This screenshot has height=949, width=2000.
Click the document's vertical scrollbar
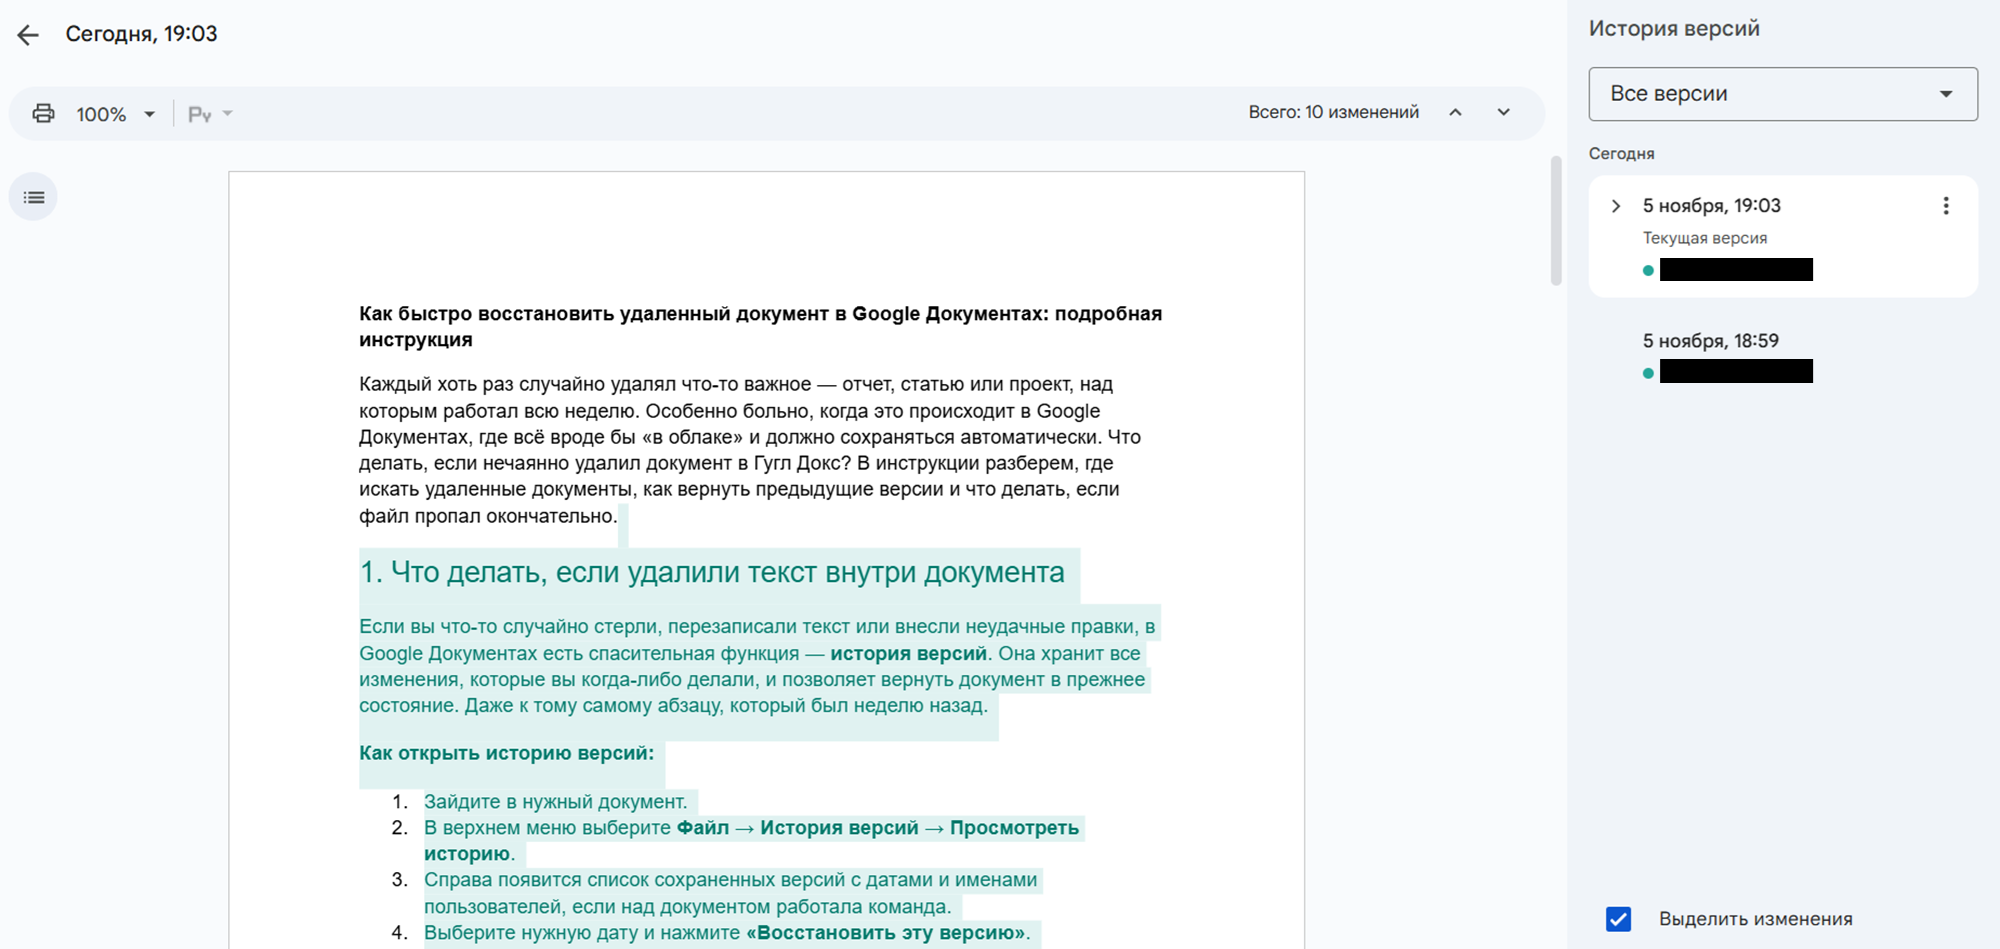(x=1556, y=220)
